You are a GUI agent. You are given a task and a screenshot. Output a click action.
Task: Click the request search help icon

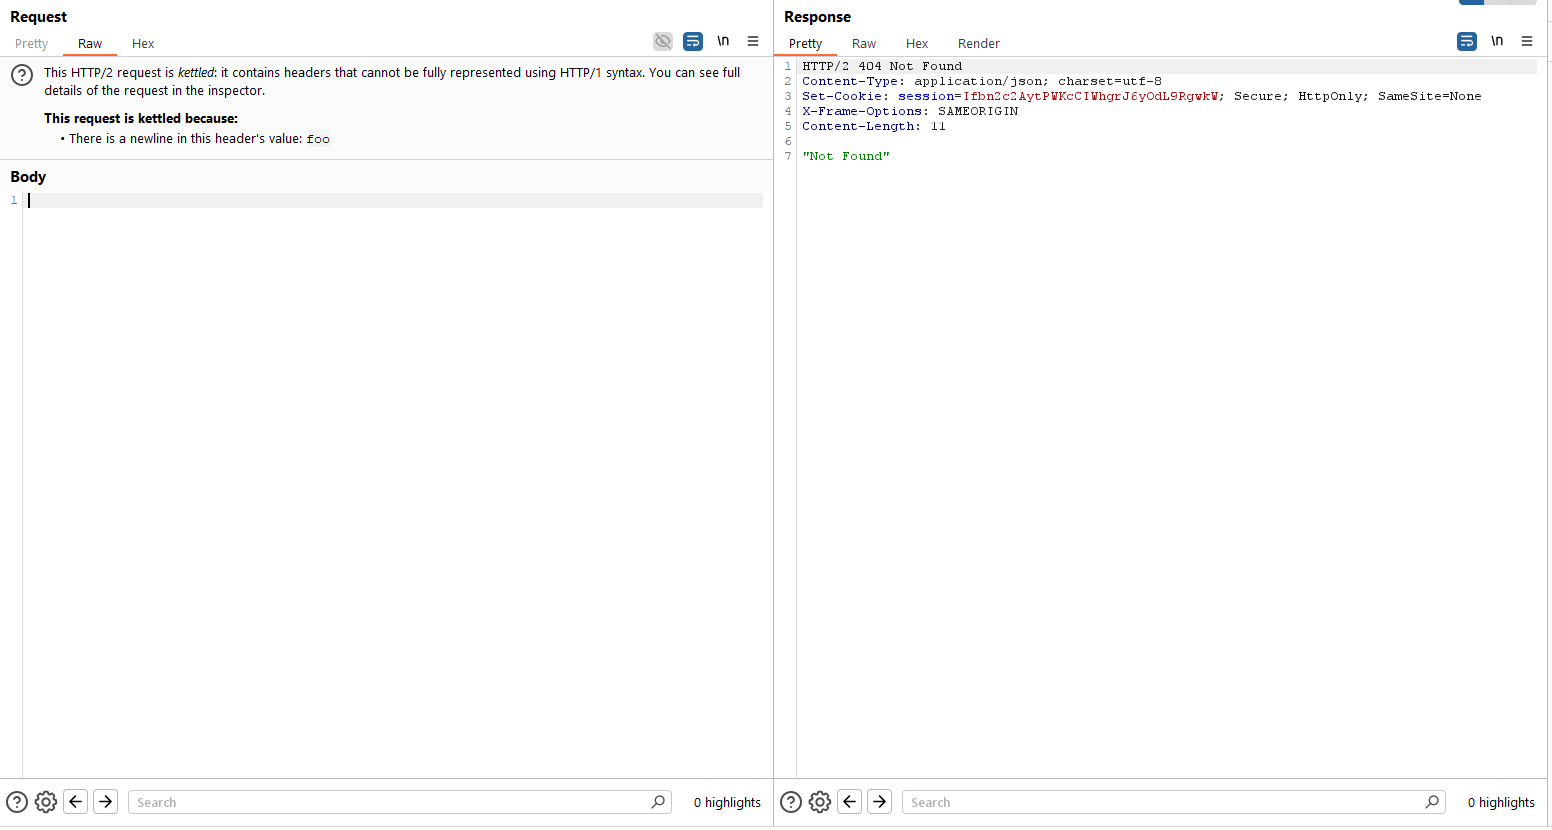coord(17,802)
